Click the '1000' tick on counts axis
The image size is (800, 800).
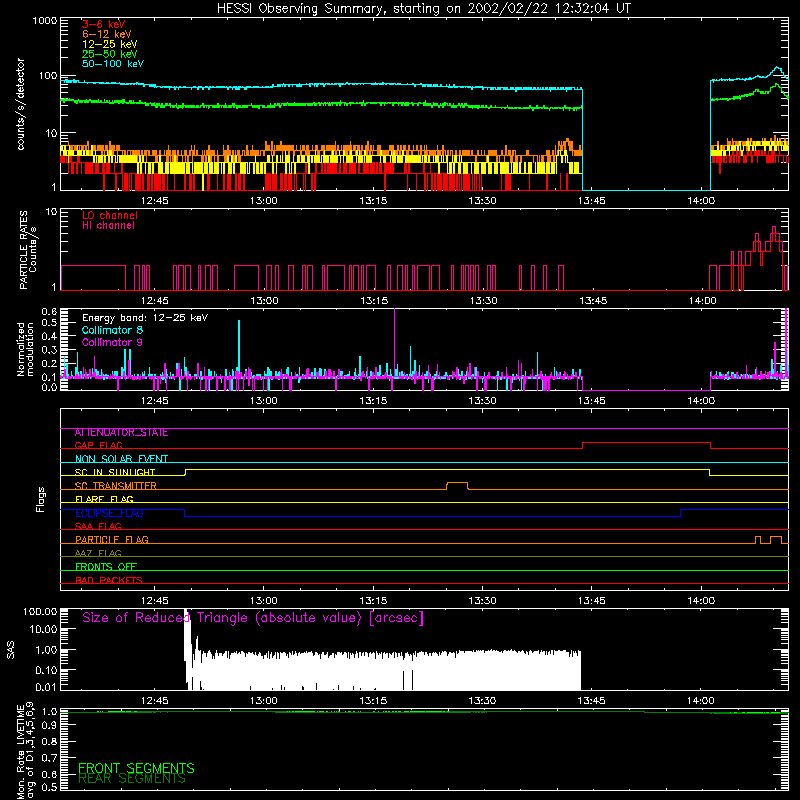(x=44, y=21)
